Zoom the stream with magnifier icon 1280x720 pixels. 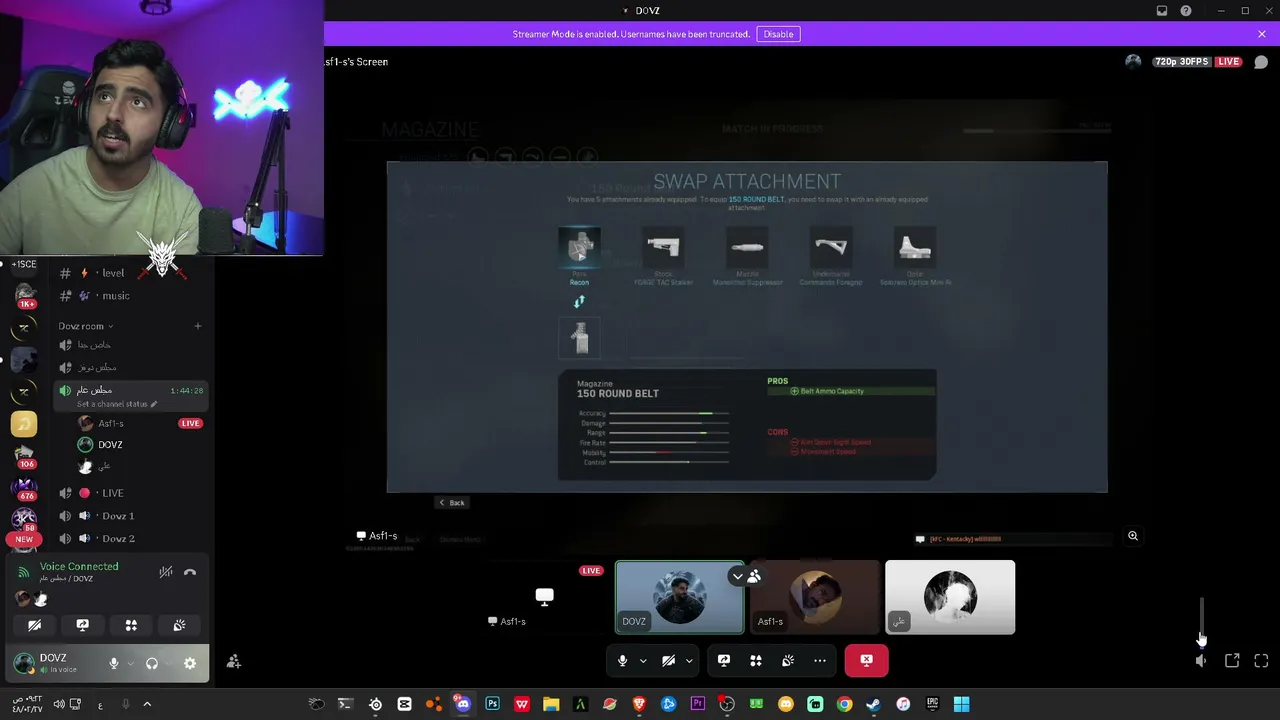[1133, 536]
